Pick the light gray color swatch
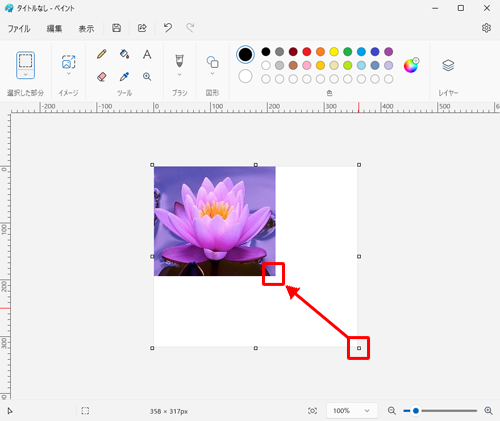 279,65
